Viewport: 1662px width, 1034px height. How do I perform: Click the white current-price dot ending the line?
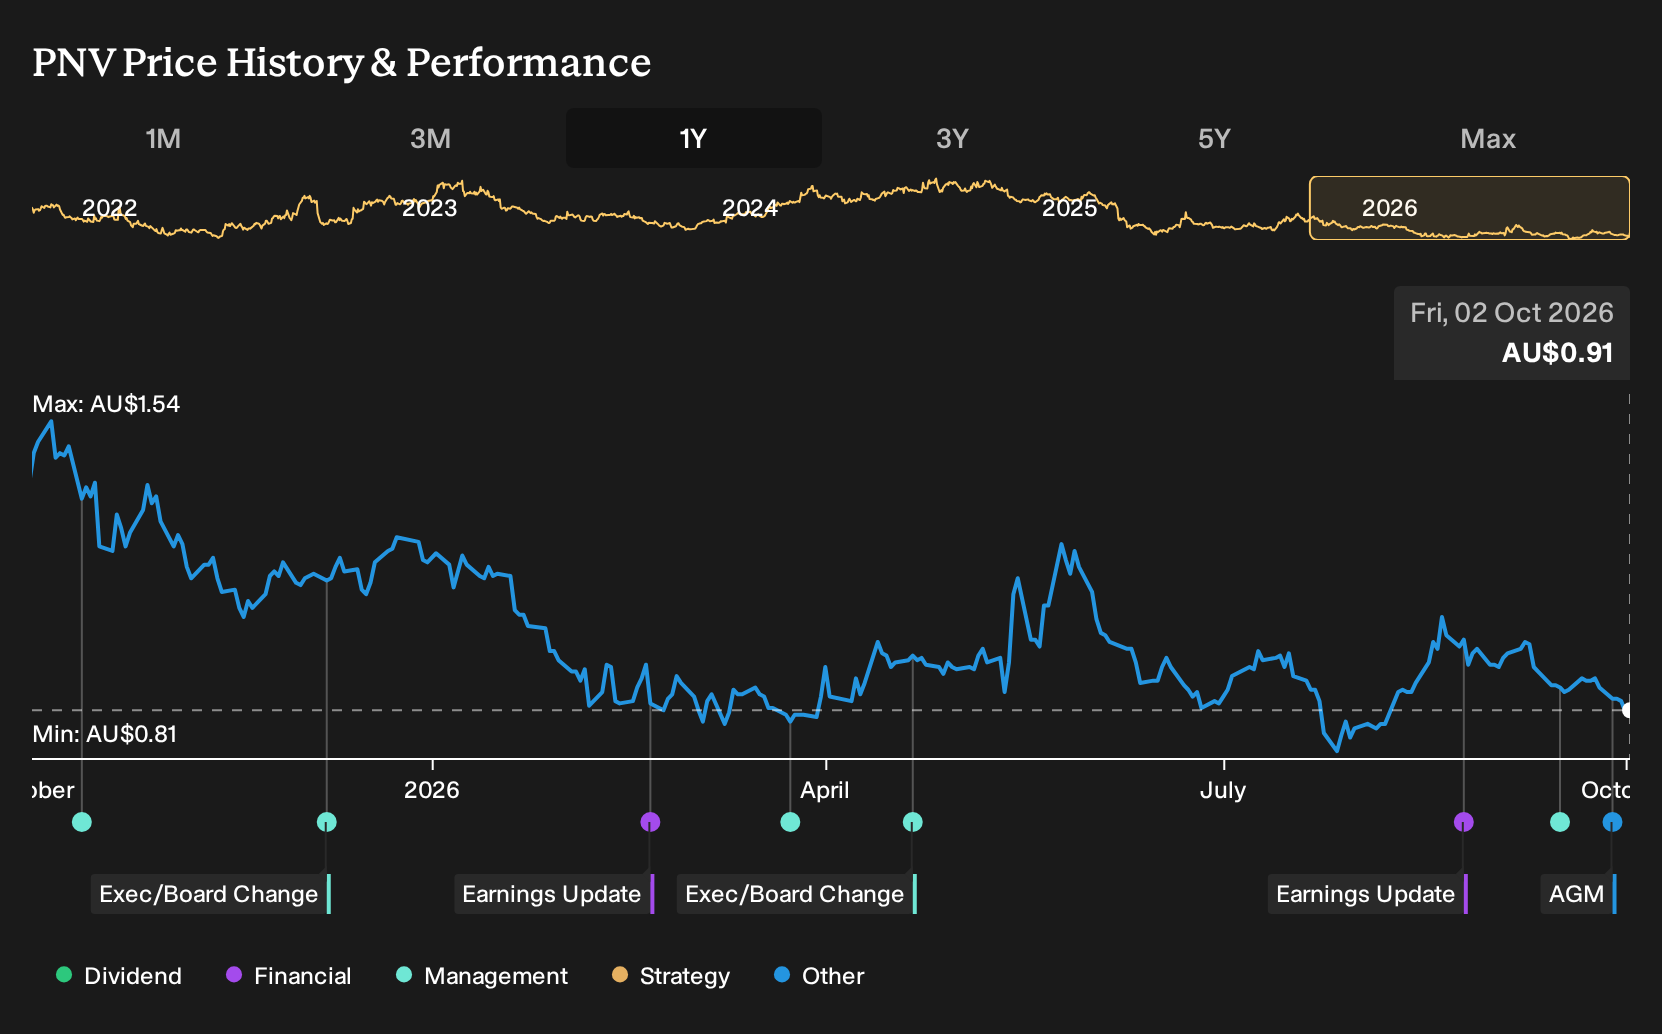(x=1628, y=710)
